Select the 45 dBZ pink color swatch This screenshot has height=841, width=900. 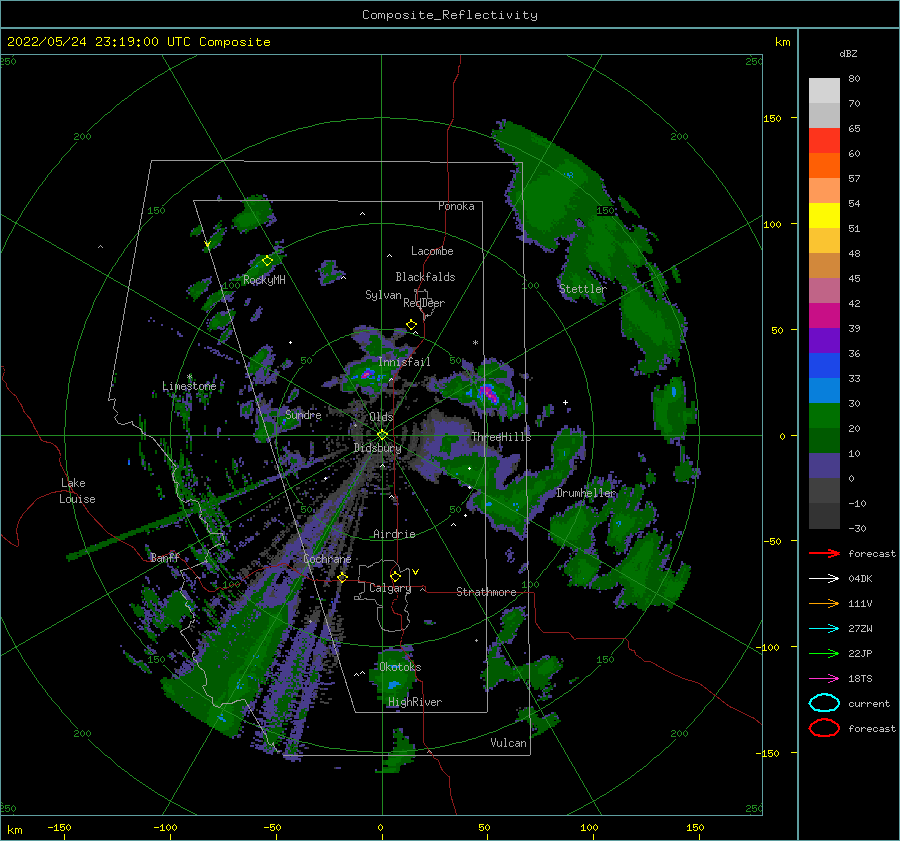tap(824, 290)
